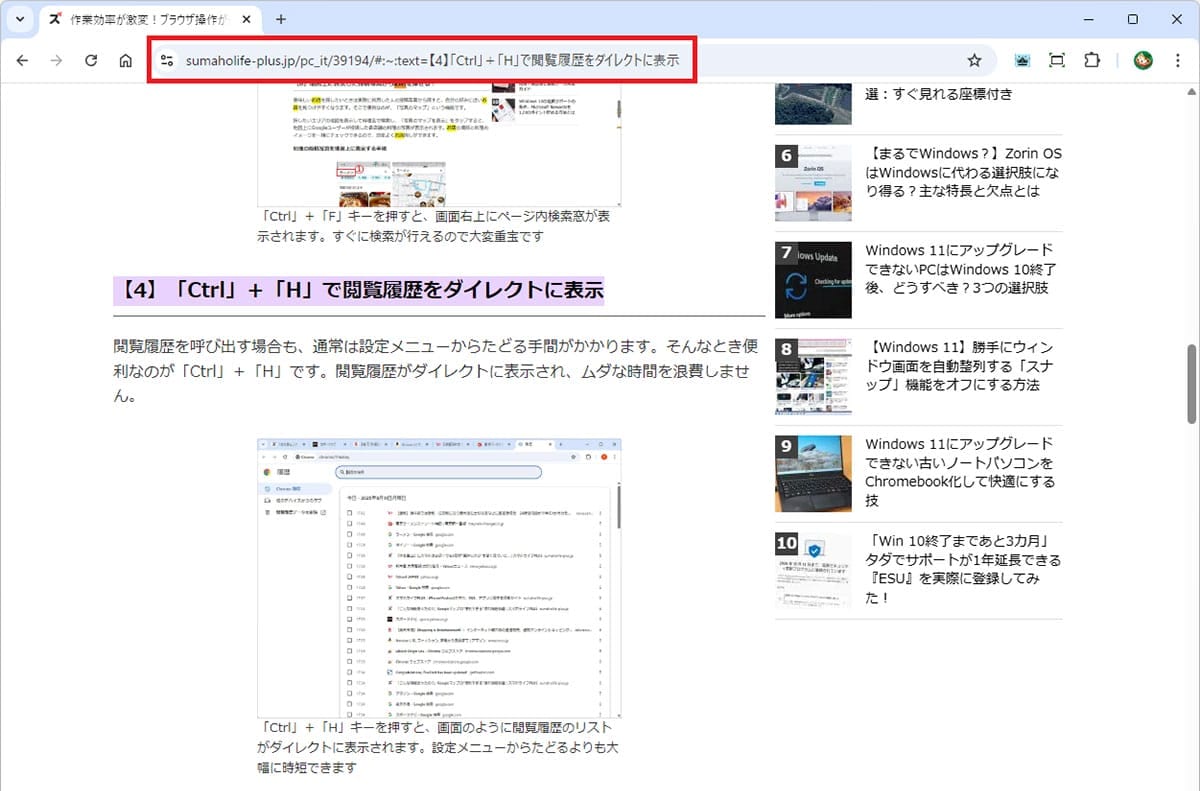Click the Forward navigation arrow
The width and height of the screenshot is (1200, 791).
[x=56, y=61]
